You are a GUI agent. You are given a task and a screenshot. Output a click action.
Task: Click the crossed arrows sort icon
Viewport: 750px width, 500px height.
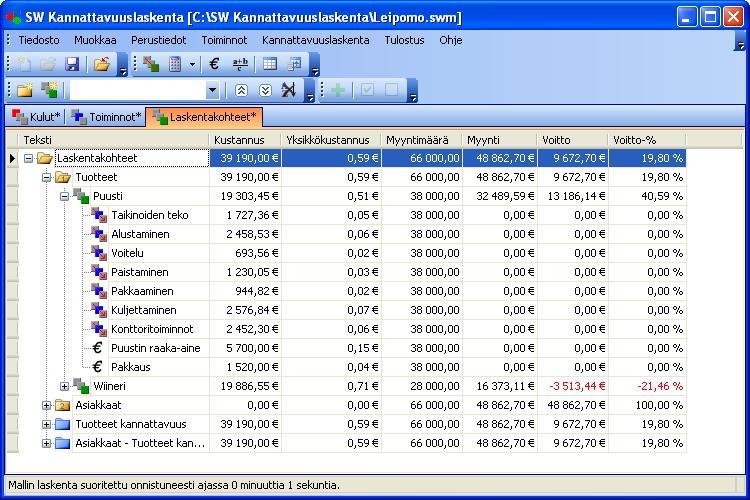(289, 90)
